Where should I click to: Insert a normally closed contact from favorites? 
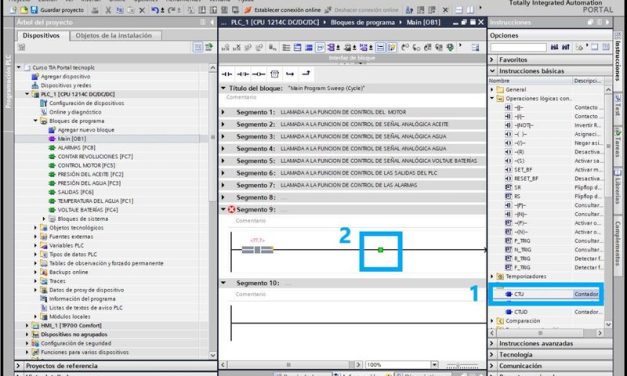(x=242, y=74)
